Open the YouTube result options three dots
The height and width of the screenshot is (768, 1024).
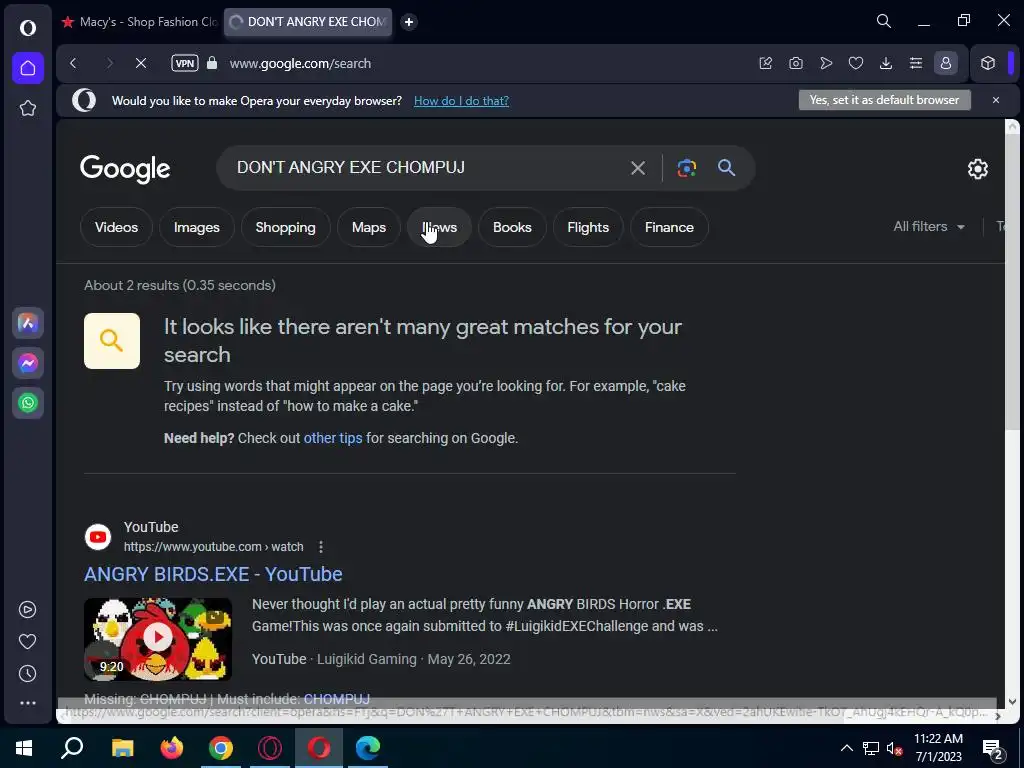pos(321,547)
